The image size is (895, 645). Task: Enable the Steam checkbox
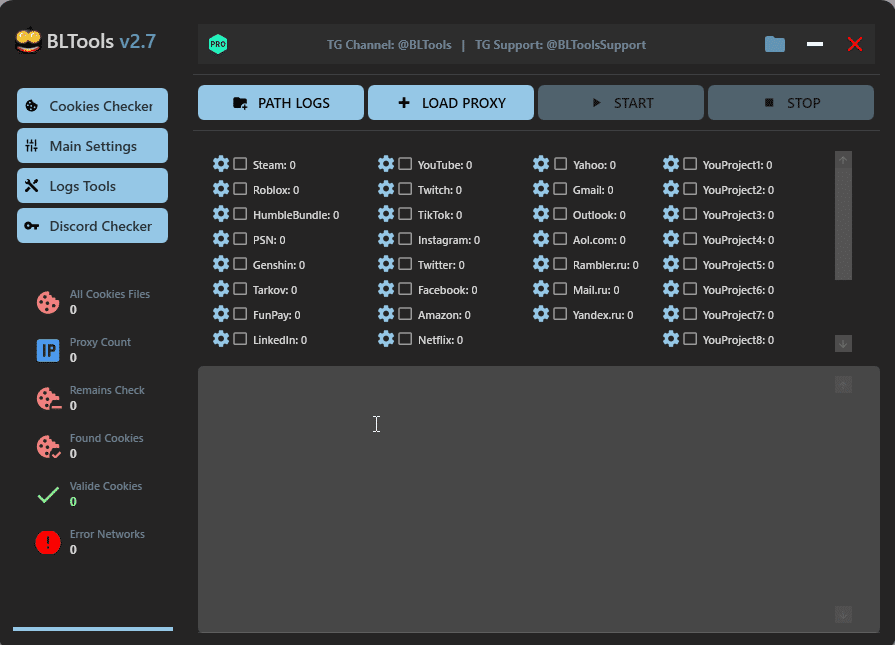(240, 164)
